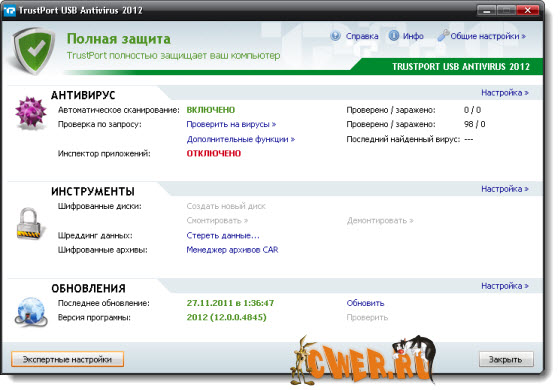560x390 pixels.
Task: Open Экспертные настройки button
Action: (68, 359)
